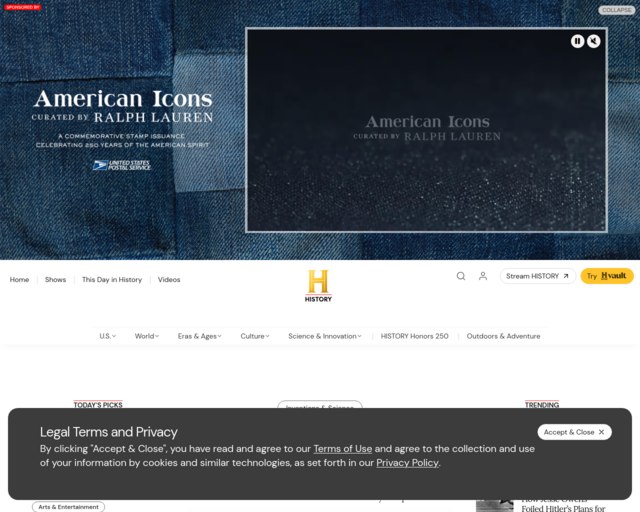640x512 pixels.
Task: Open Outdoors & Adventure link
Action: (503, 336)
